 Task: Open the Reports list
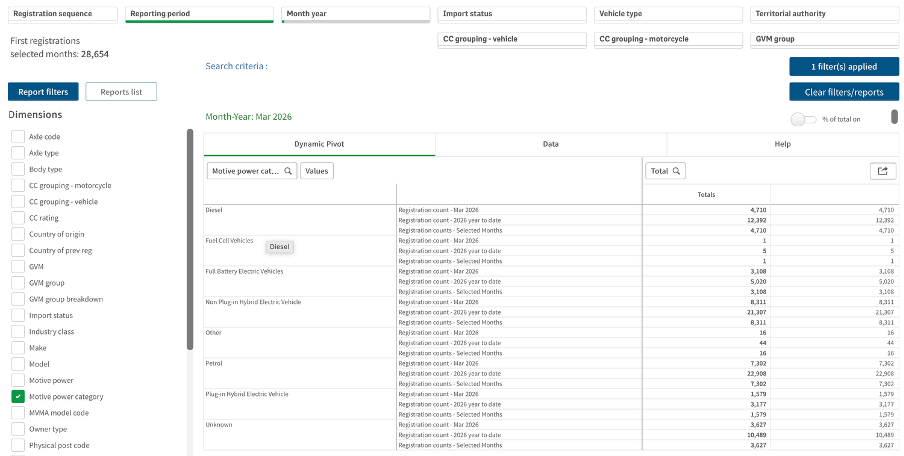coord(121,92)
